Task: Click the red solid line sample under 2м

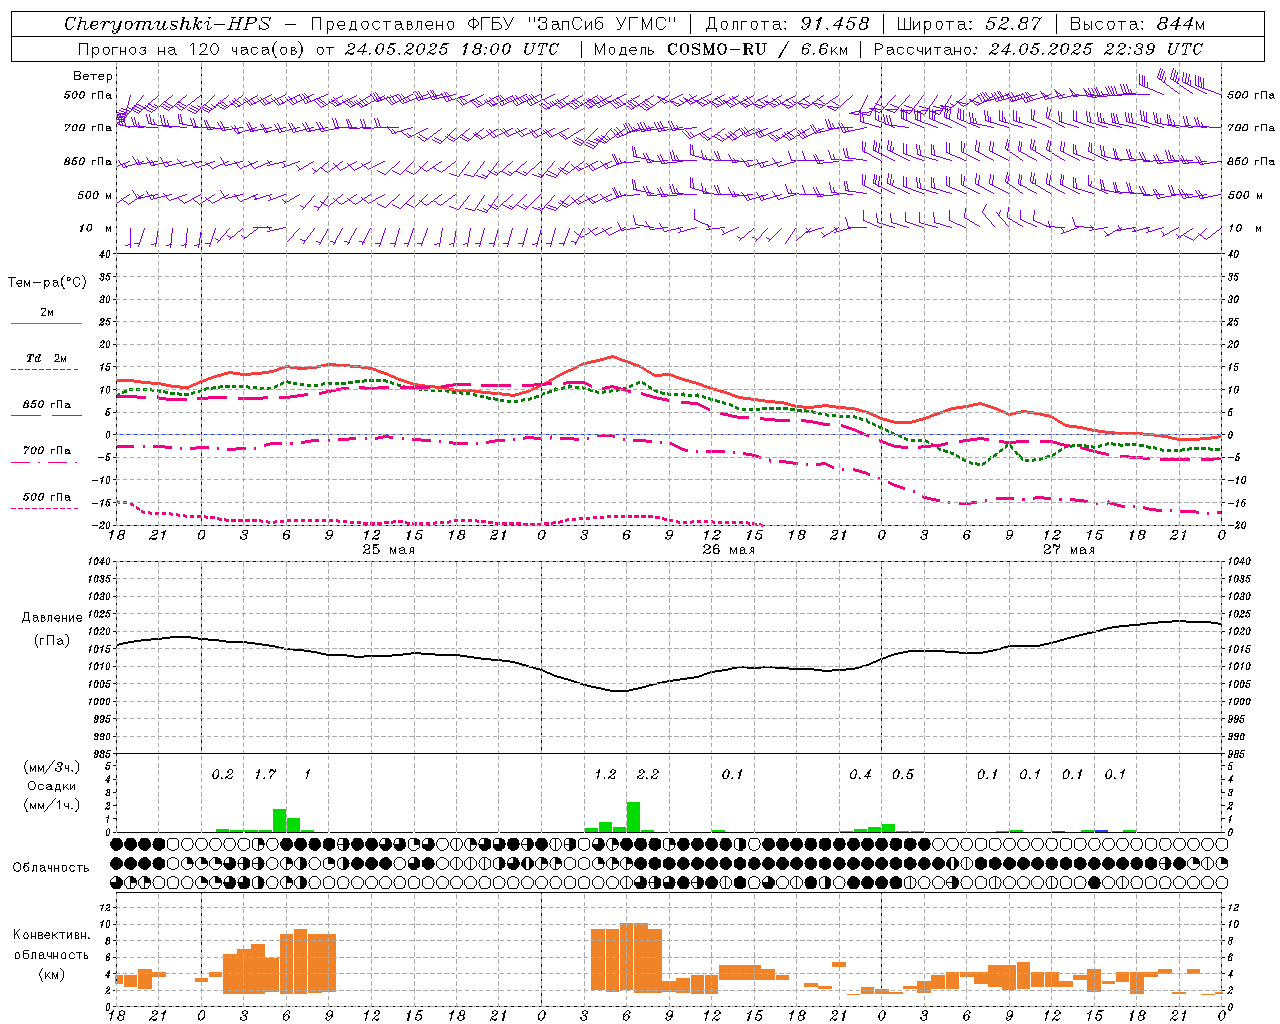Action: [x=46, y=323]
